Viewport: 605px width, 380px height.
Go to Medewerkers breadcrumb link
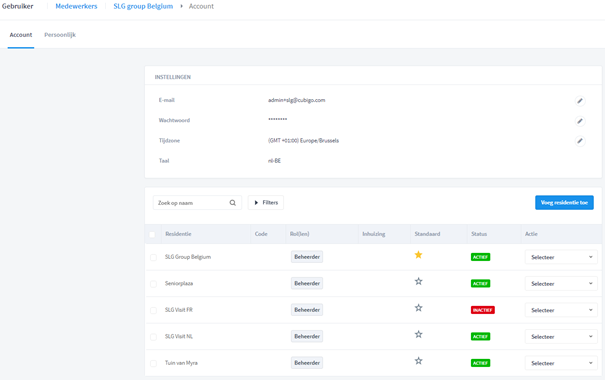tap(76, 6)
